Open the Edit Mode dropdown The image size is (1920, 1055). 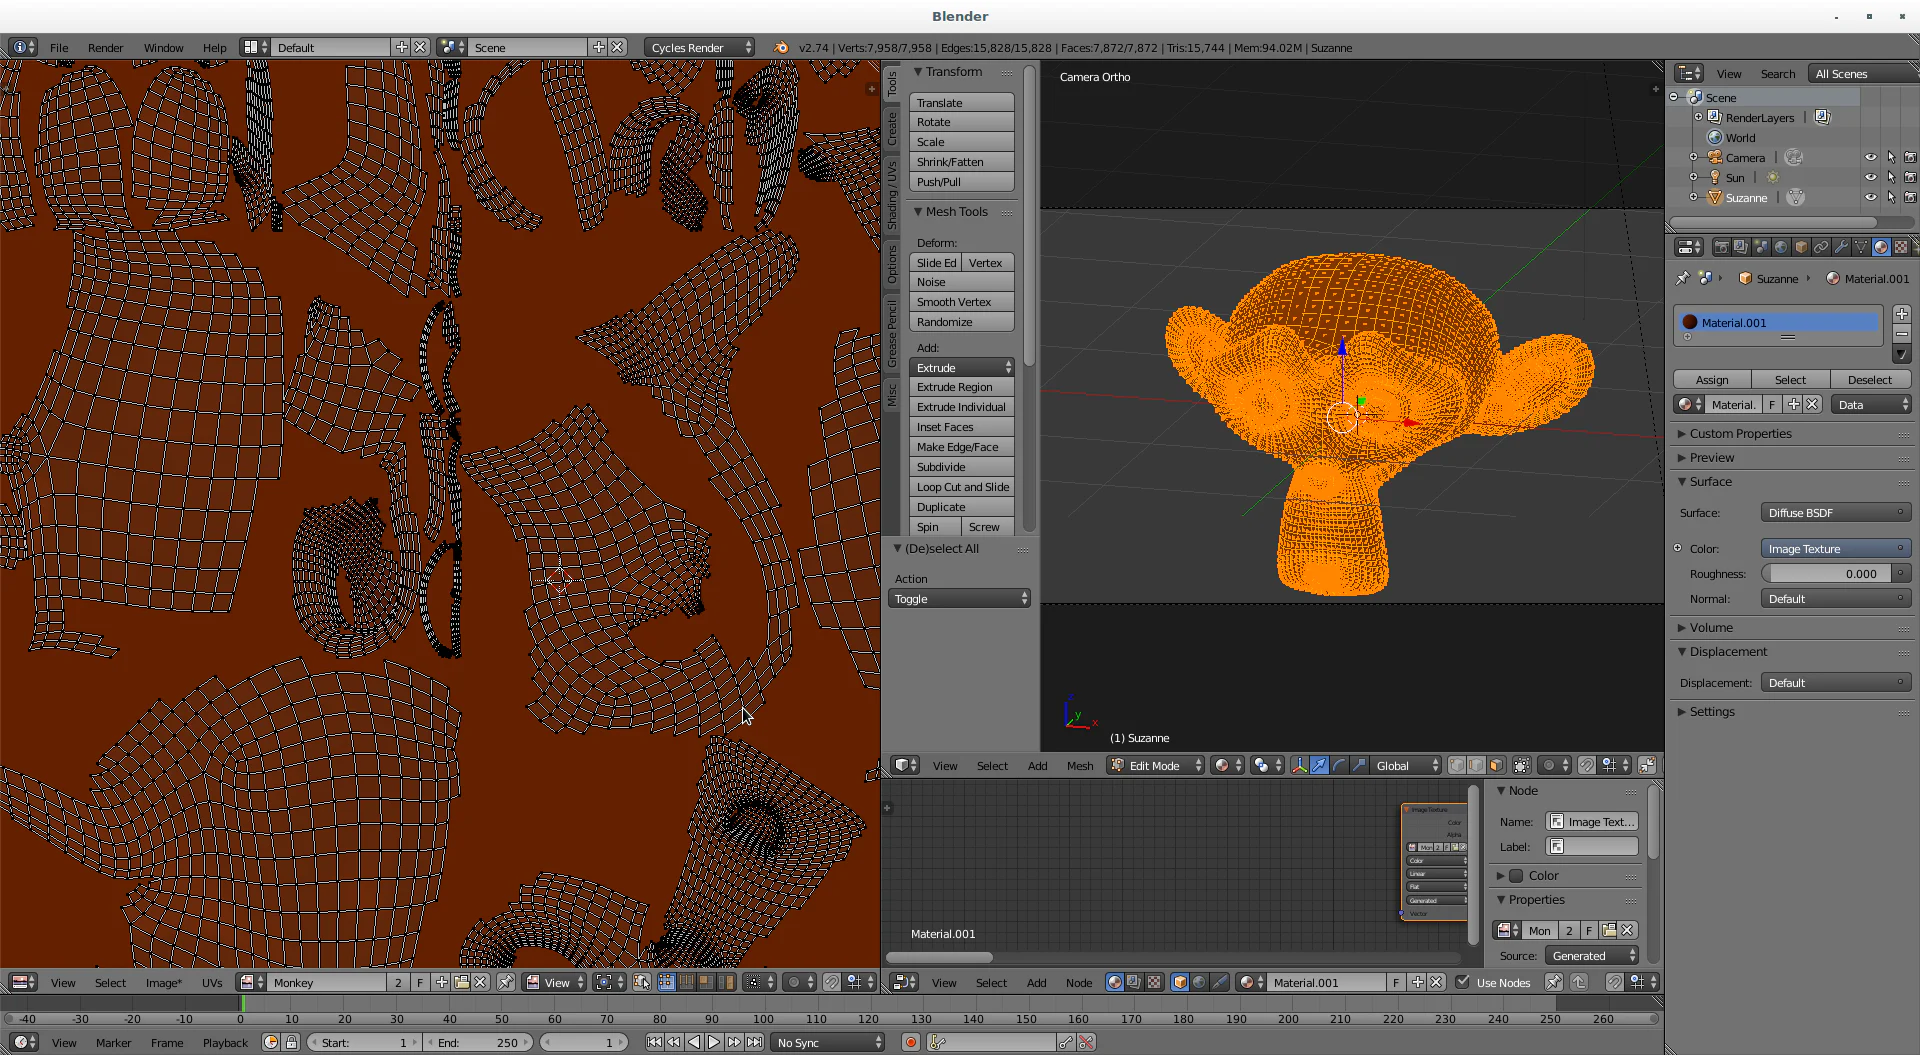(1155, 765)
